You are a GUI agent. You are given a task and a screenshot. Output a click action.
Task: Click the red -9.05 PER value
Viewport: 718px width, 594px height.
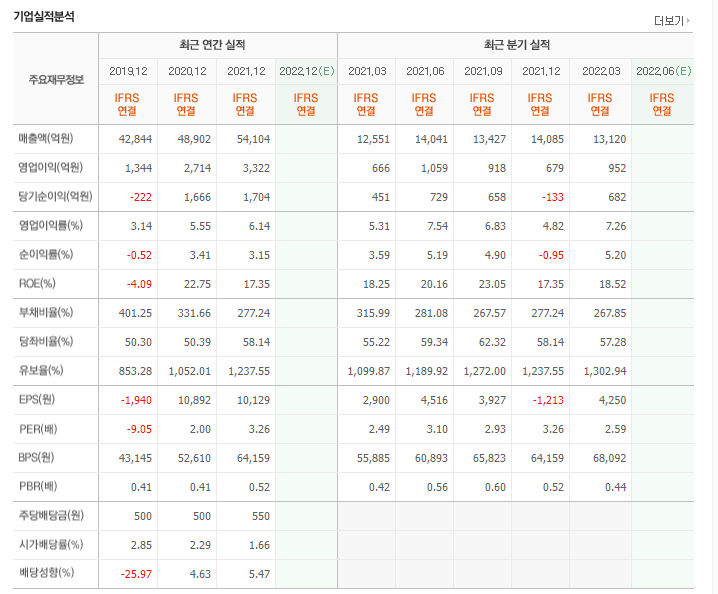(139, 429)
